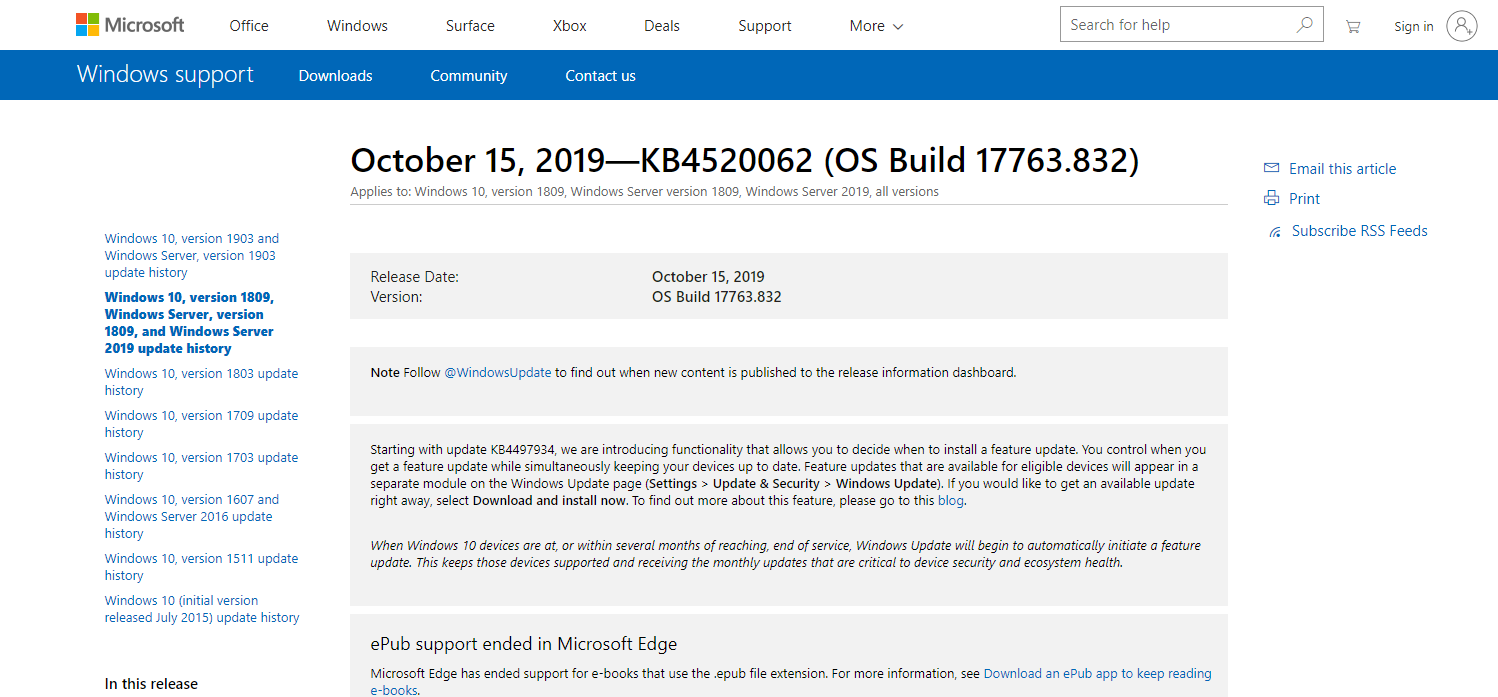Open Windows 10 version 1903 update history
The height and width of the screenshot is (697, 1498).
tap(192, 255)
